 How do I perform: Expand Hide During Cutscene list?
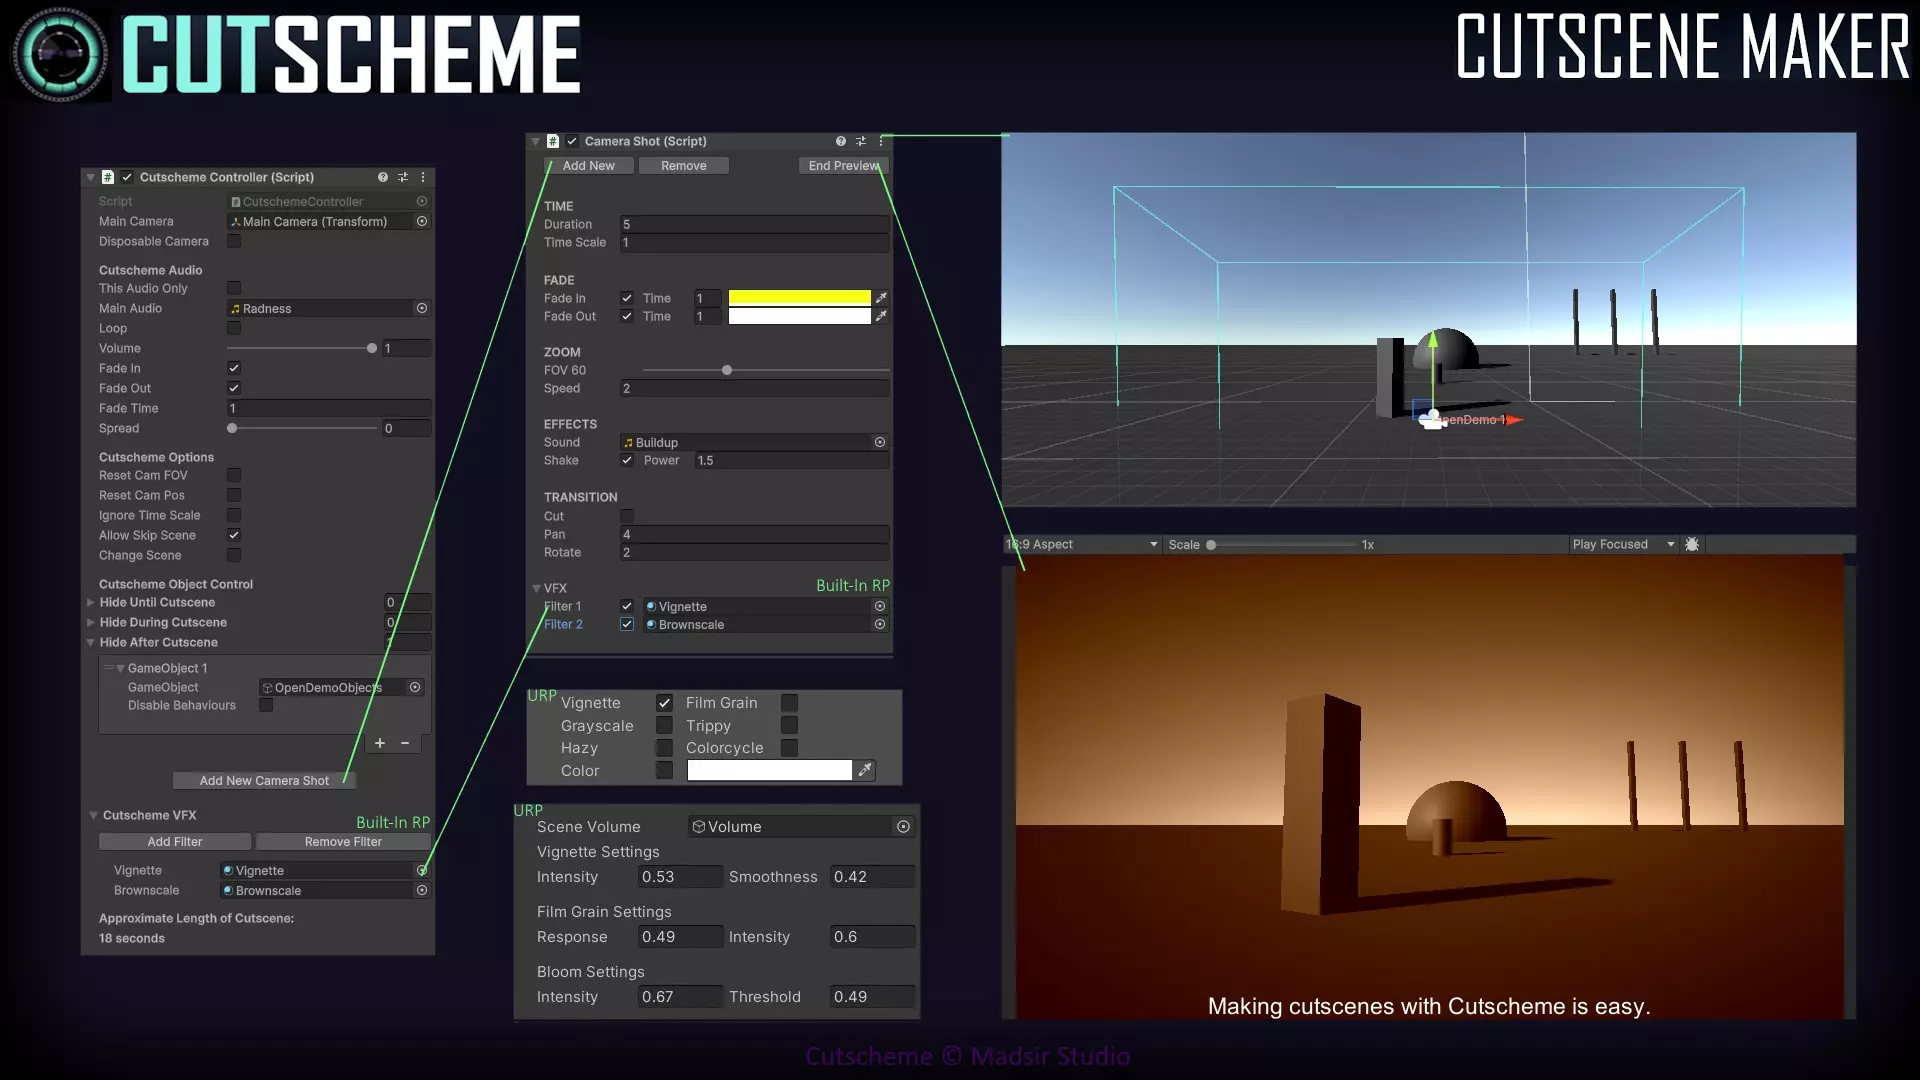[x=91, y=622]
